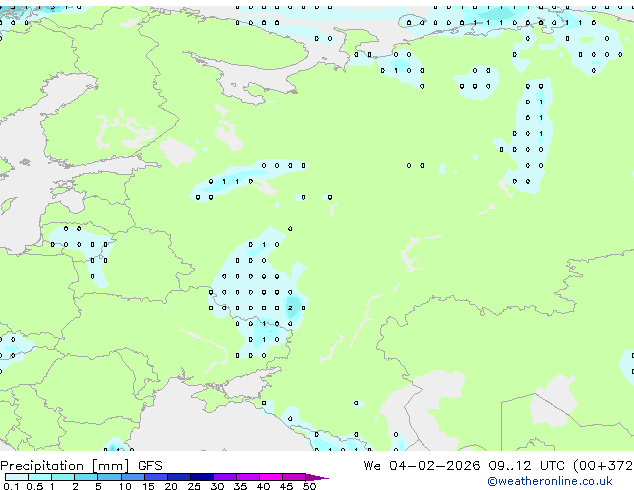Click the '2' precipitation value on the map
634x490 pixels.
click(290, 308)
